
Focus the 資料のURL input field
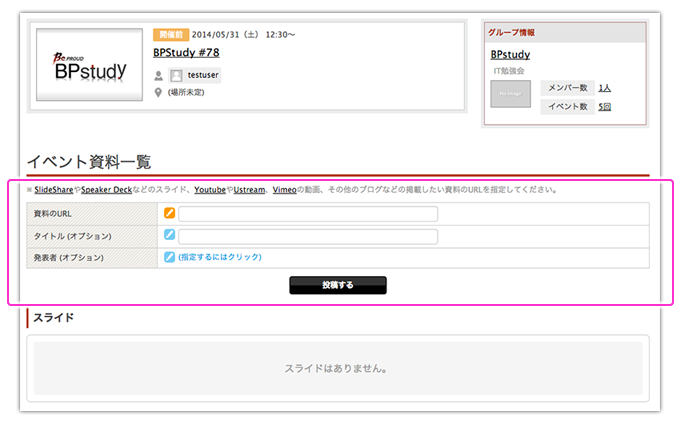click(x=308, y=214)
